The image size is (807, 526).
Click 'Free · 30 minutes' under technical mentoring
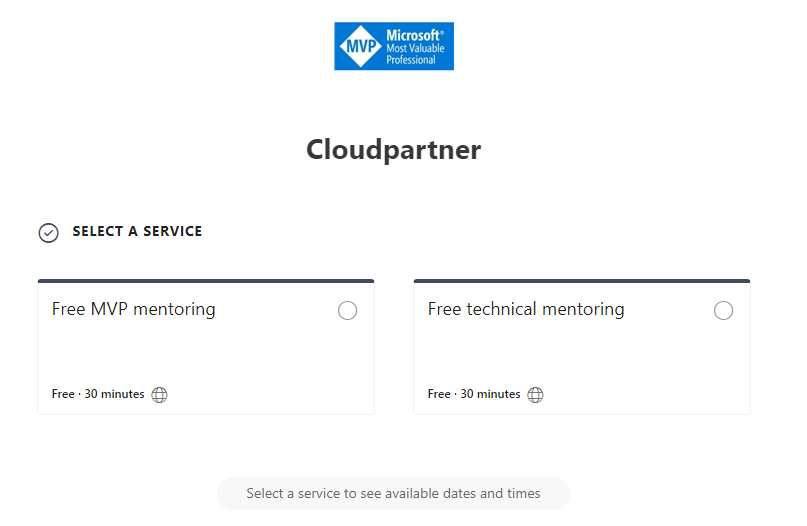474,394
